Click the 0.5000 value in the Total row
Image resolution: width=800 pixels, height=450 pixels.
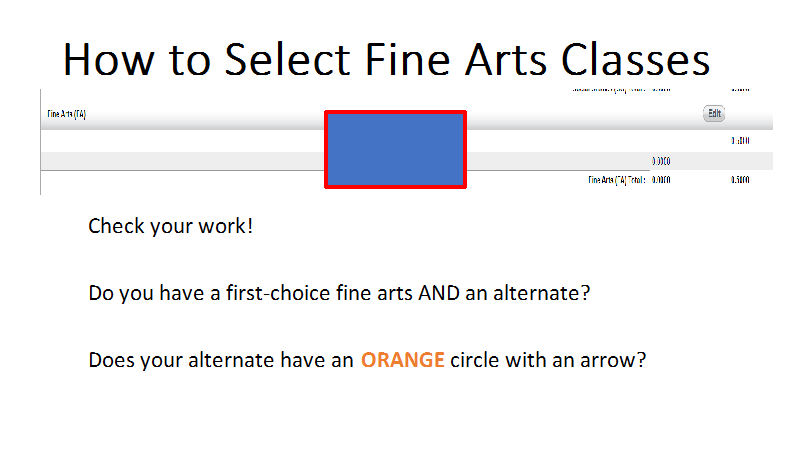point(740,180)
